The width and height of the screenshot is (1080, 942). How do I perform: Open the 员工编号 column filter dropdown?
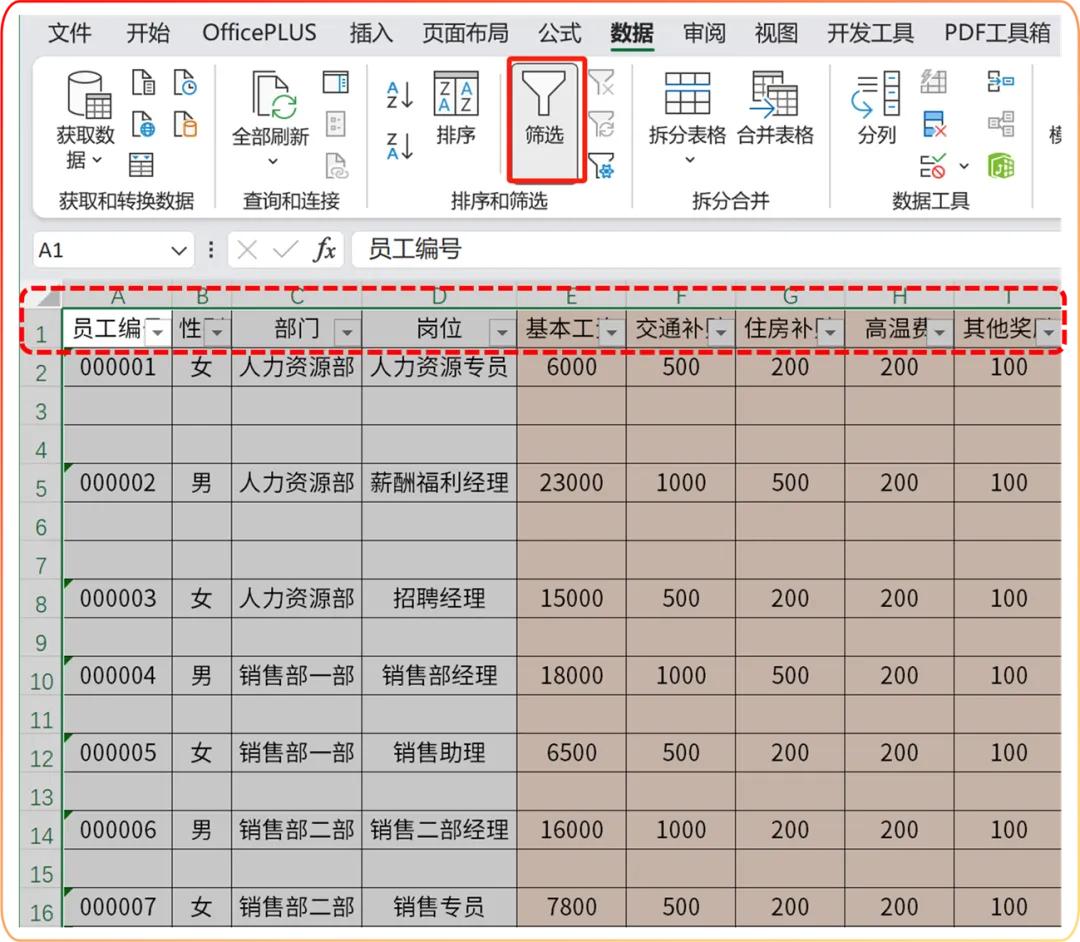pos(158,333)
